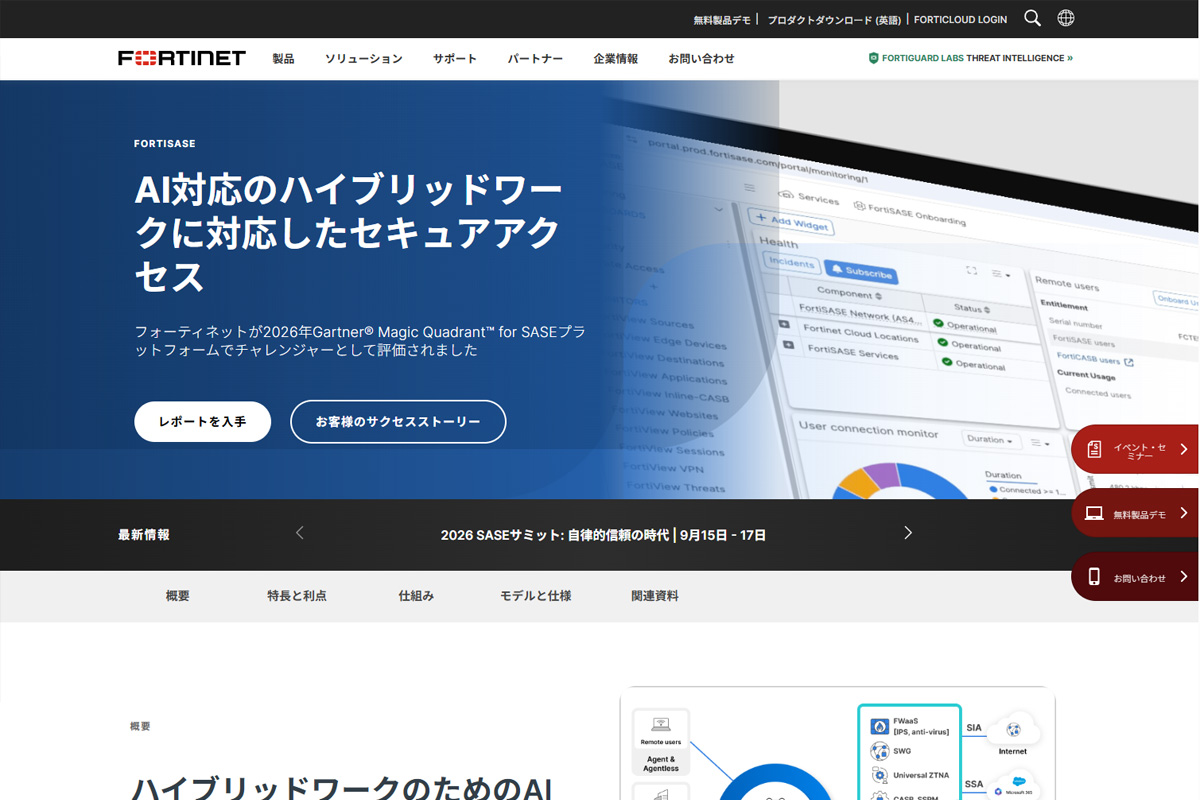This screenshot has height=800, width=1200.
Task: Expand お問い合わせ side button chevron
Action: [x=1184, y=577]
